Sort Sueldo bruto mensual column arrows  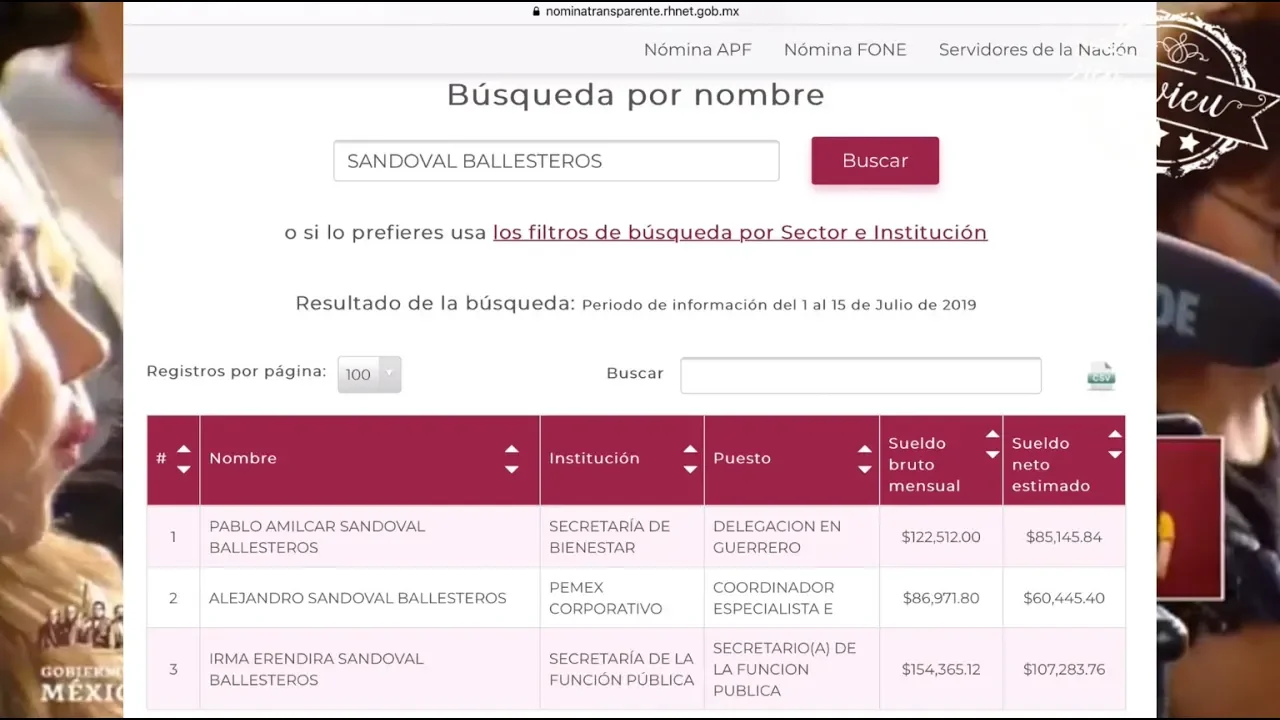[992, 444]
